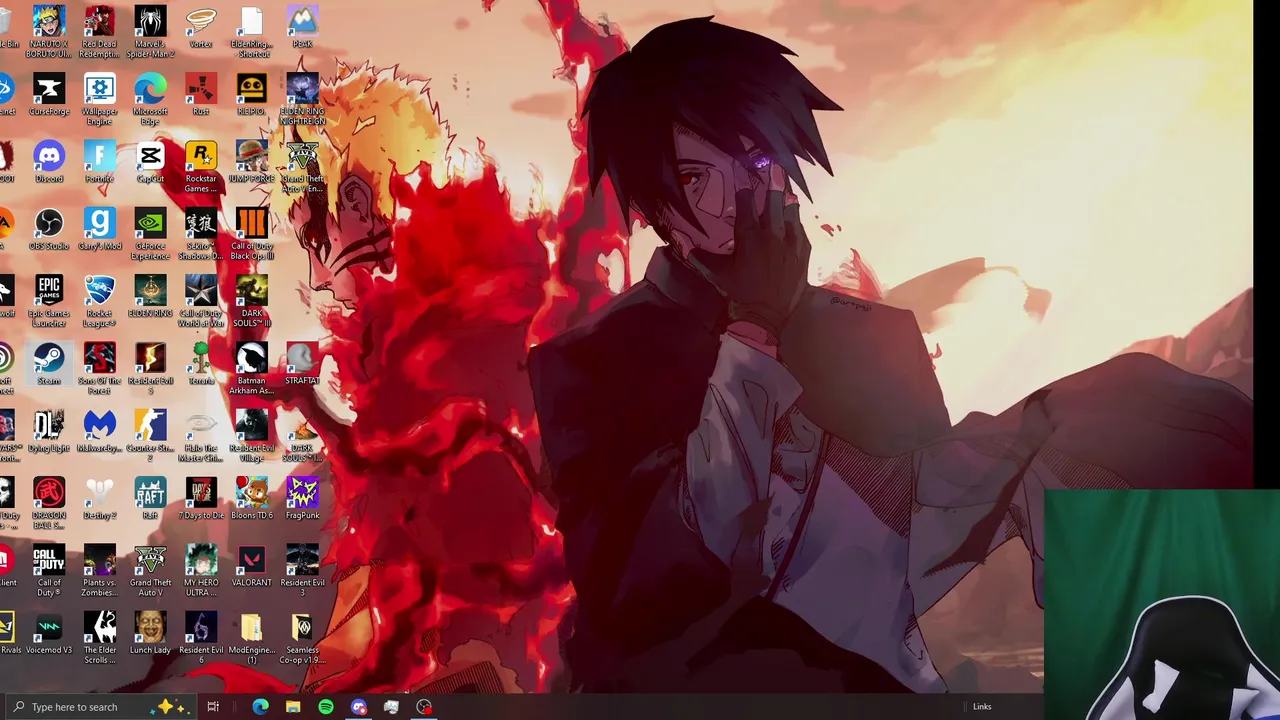Select the Resident Evil Village icon

251,436
